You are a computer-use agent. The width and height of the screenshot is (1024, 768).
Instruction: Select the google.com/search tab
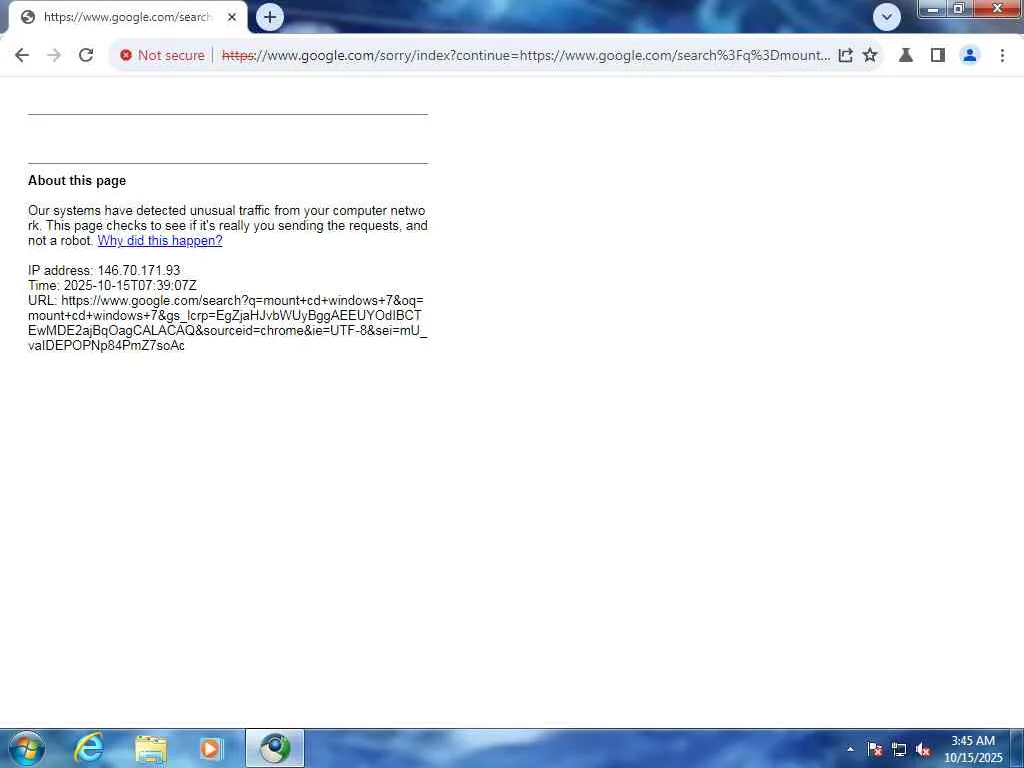[x=128, y=17]
